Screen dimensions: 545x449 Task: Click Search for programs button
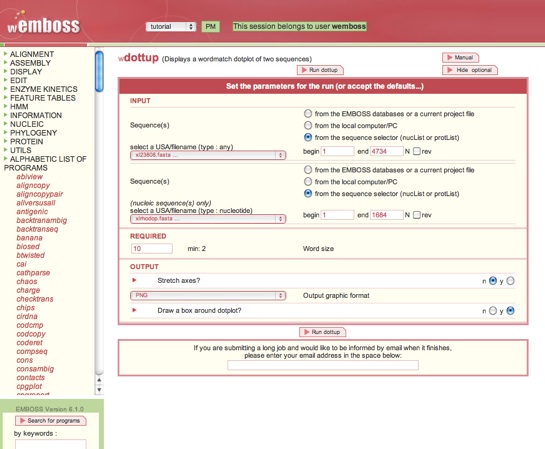click(x=50, y=421)
